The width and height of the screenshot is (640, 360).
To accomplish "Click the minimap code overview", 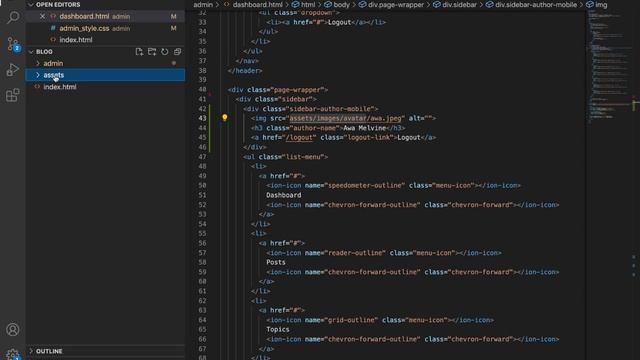I will click(x=610, y=65).
